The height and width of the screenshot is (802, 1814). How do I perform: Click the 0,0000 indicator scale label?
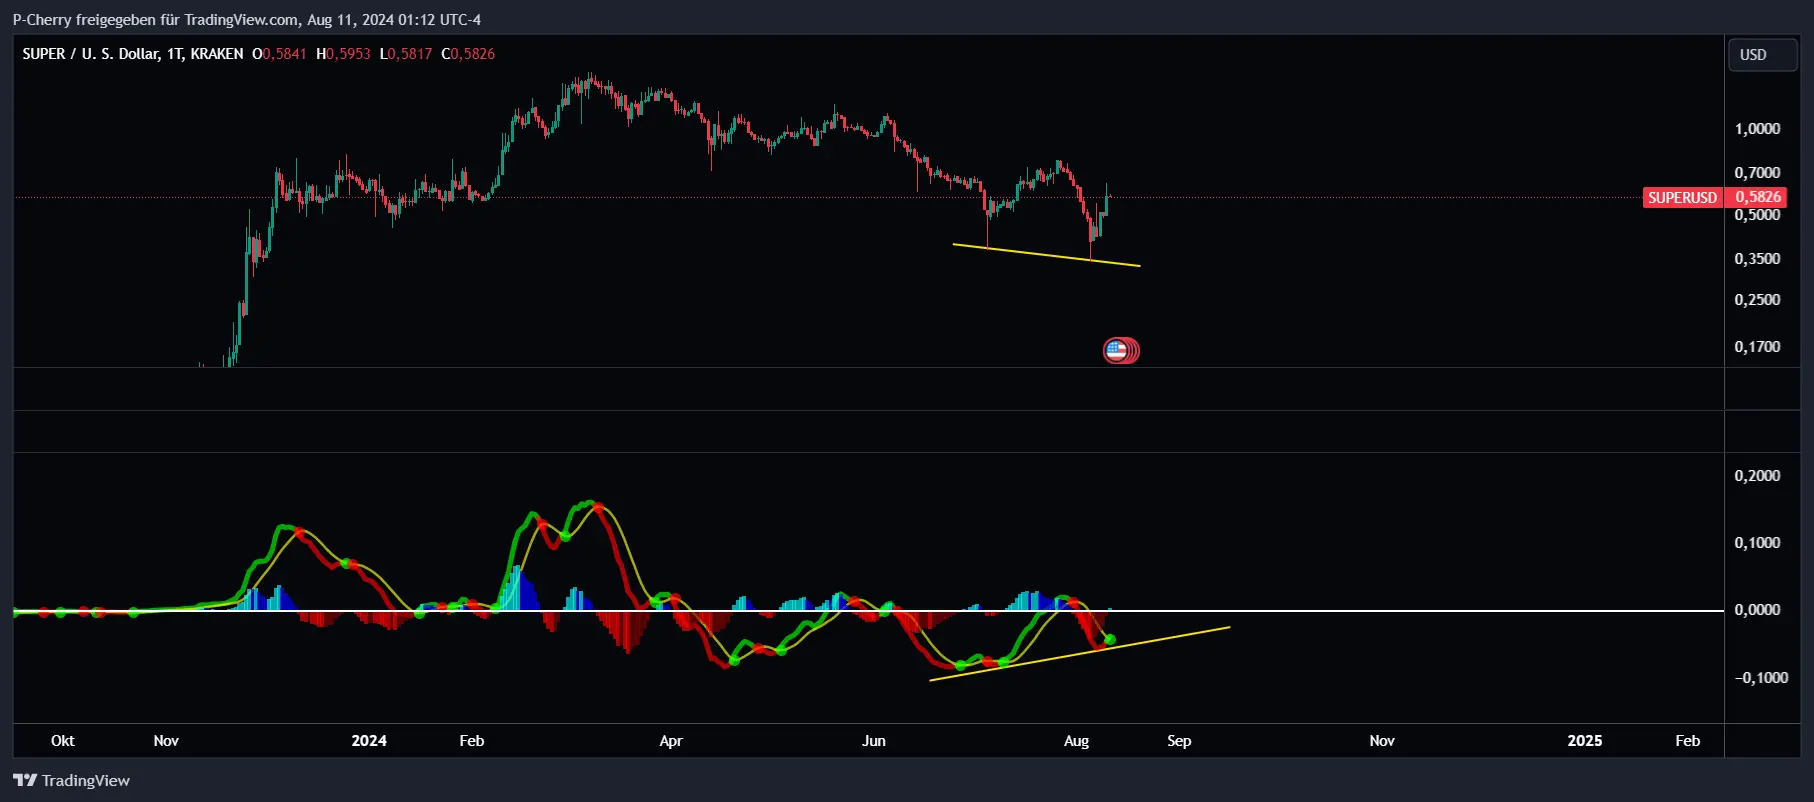(x=1757, y=610)
